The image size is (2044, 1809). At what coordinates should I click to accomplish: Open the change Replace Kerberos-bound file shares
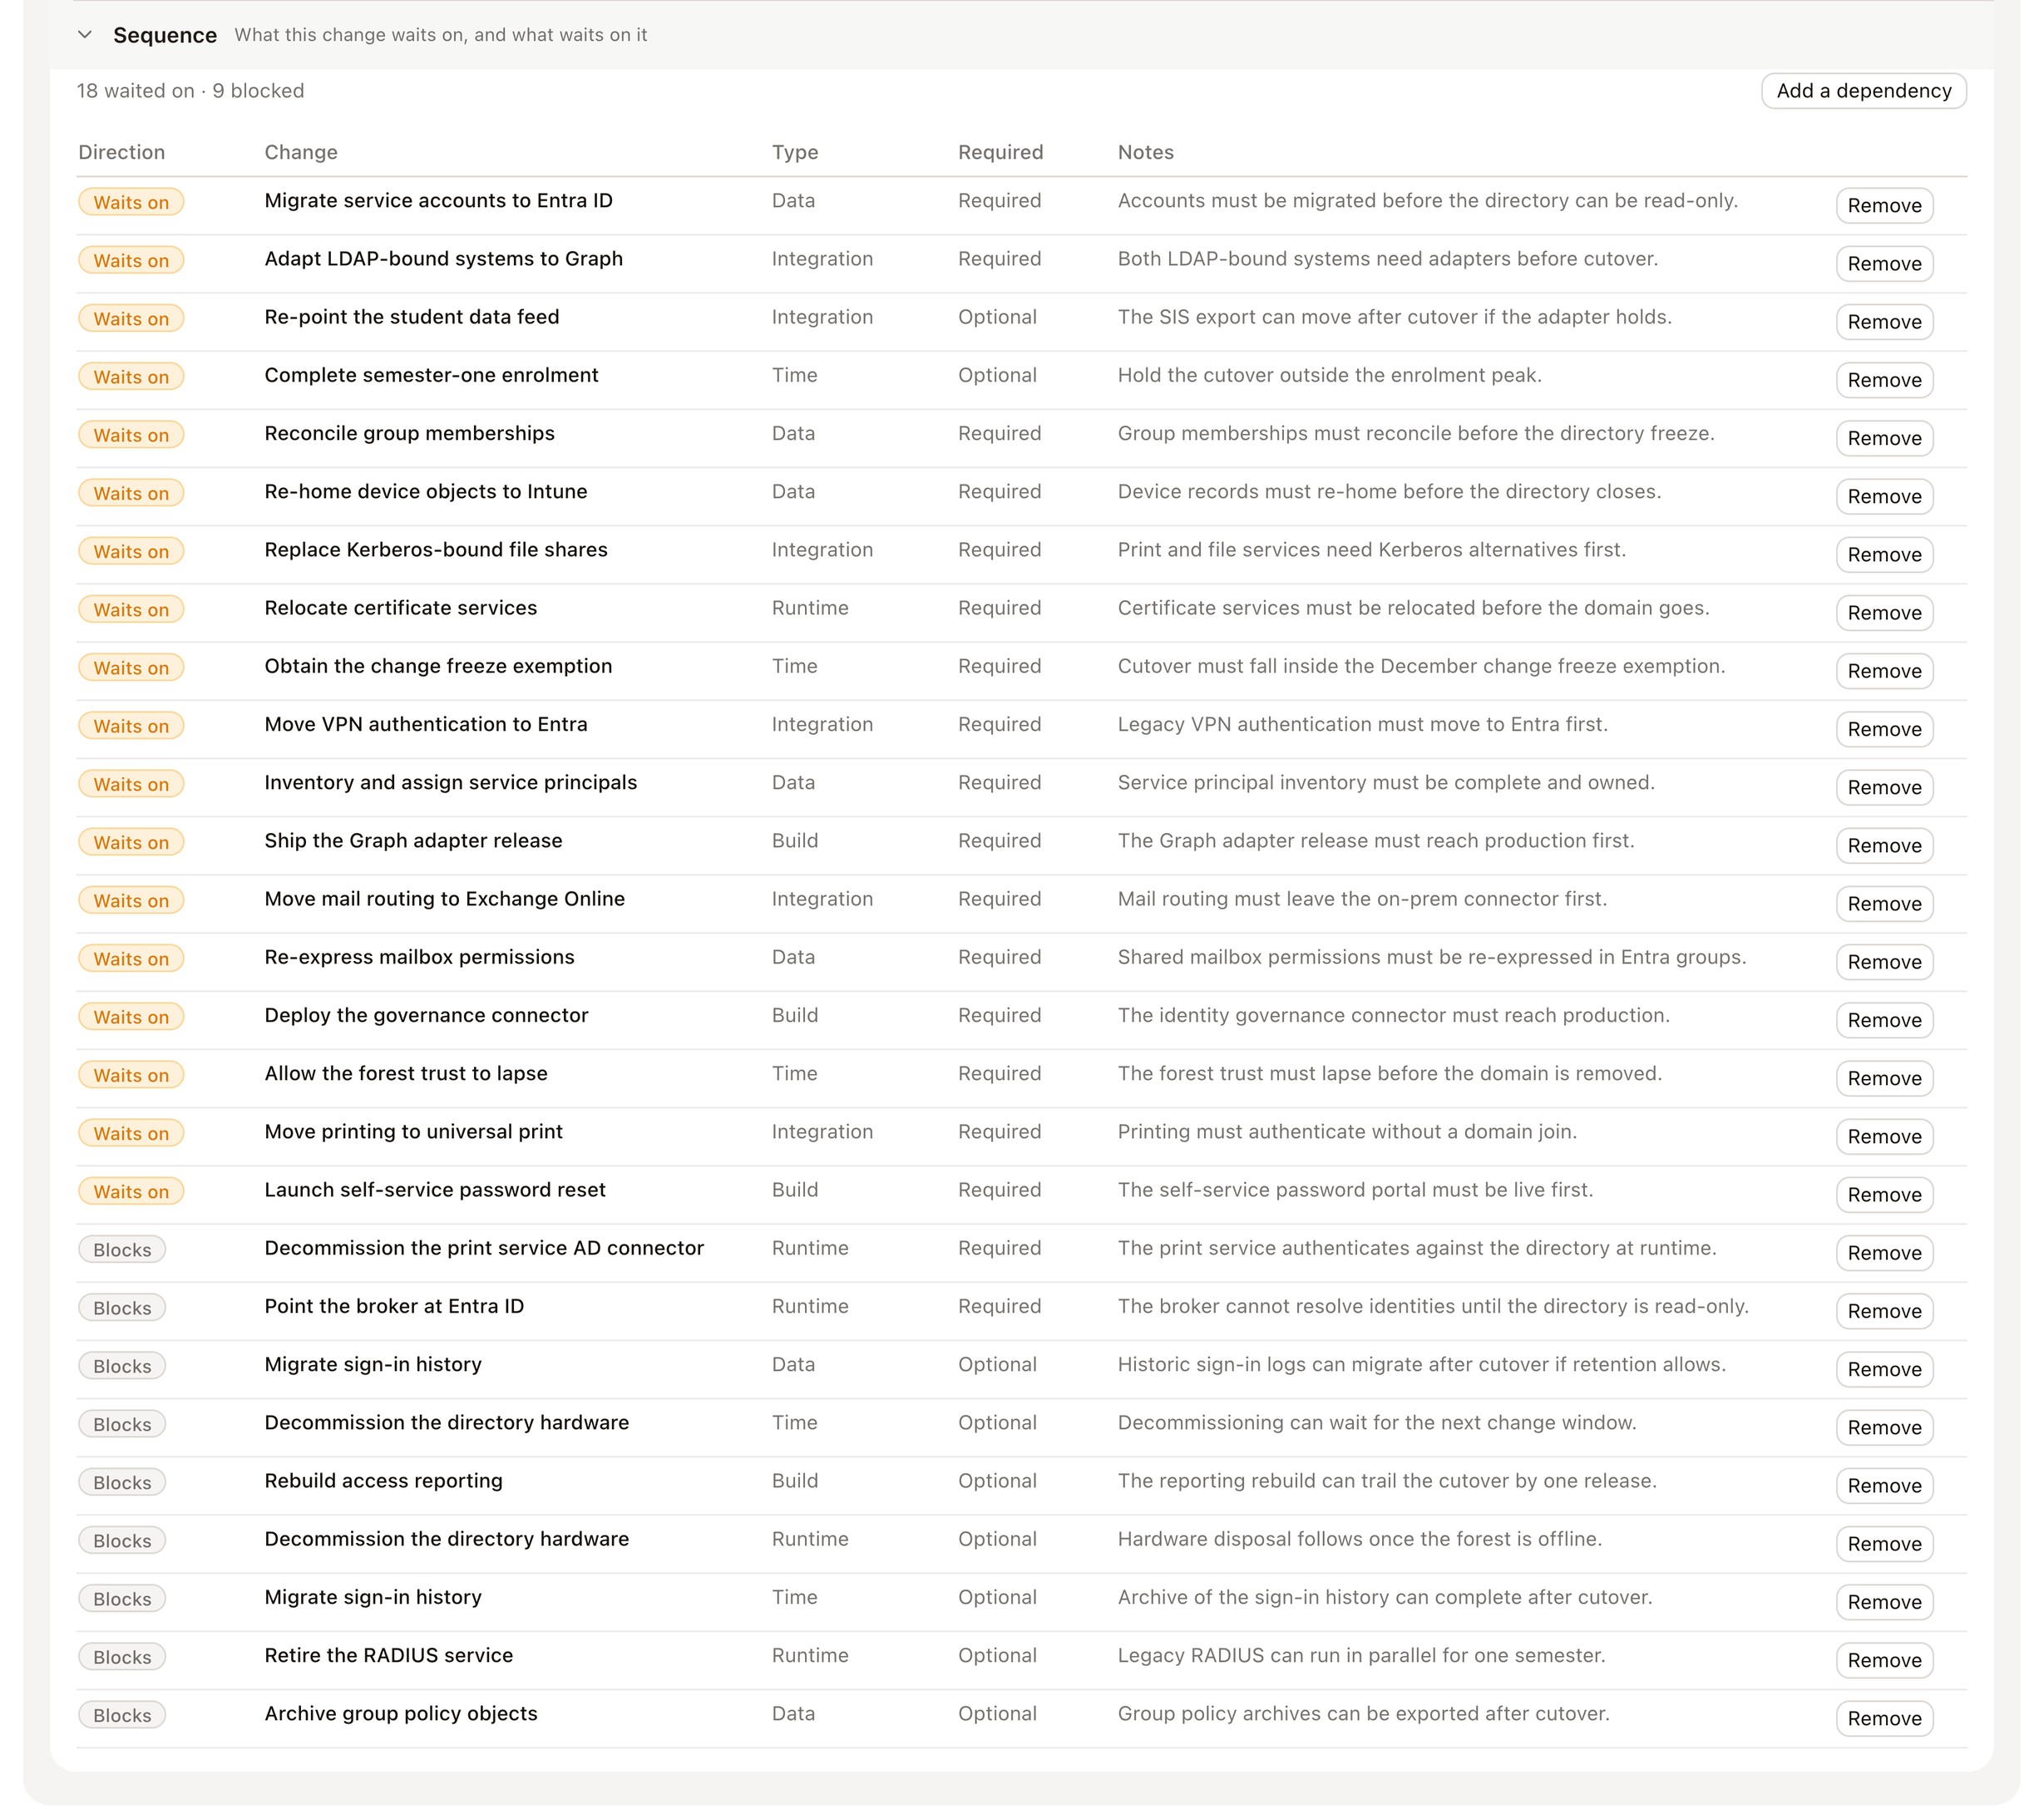click(436, 549)
